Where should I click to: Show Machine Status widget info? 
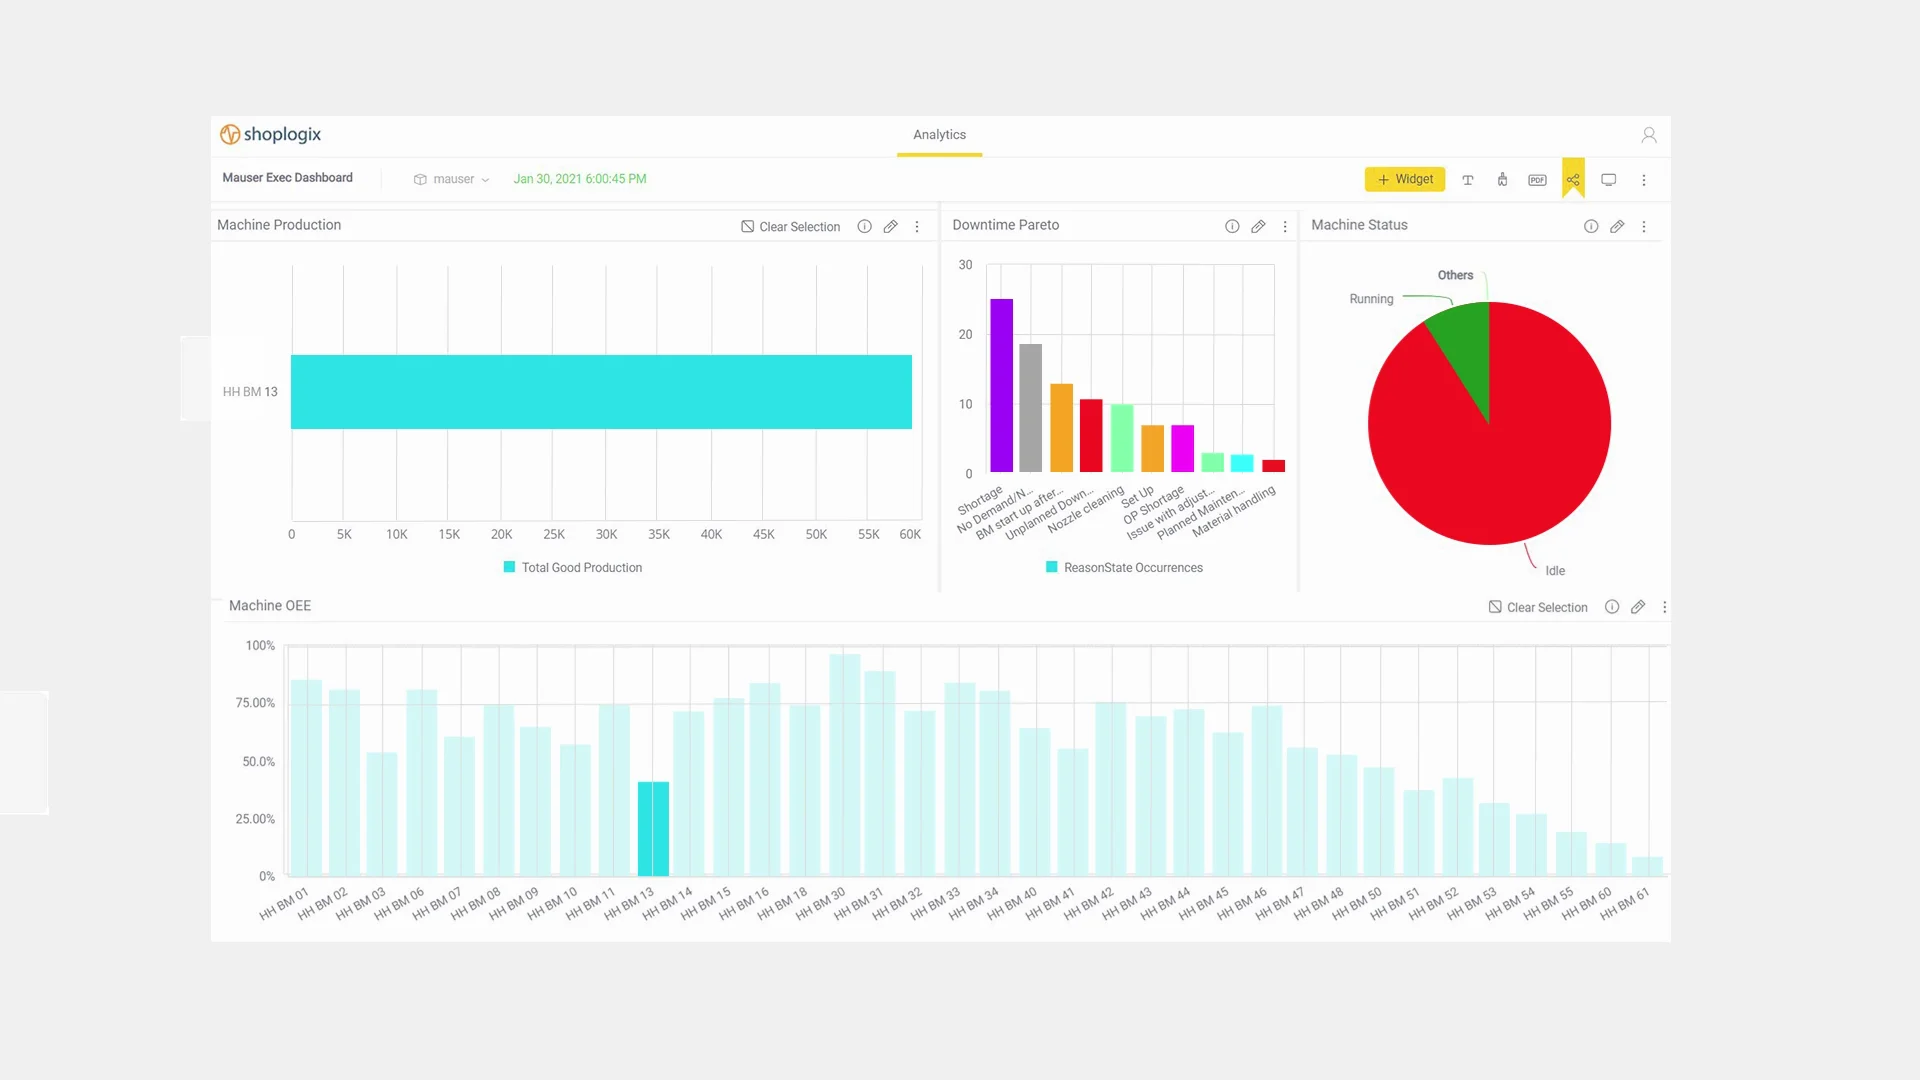coord(1591,227)
